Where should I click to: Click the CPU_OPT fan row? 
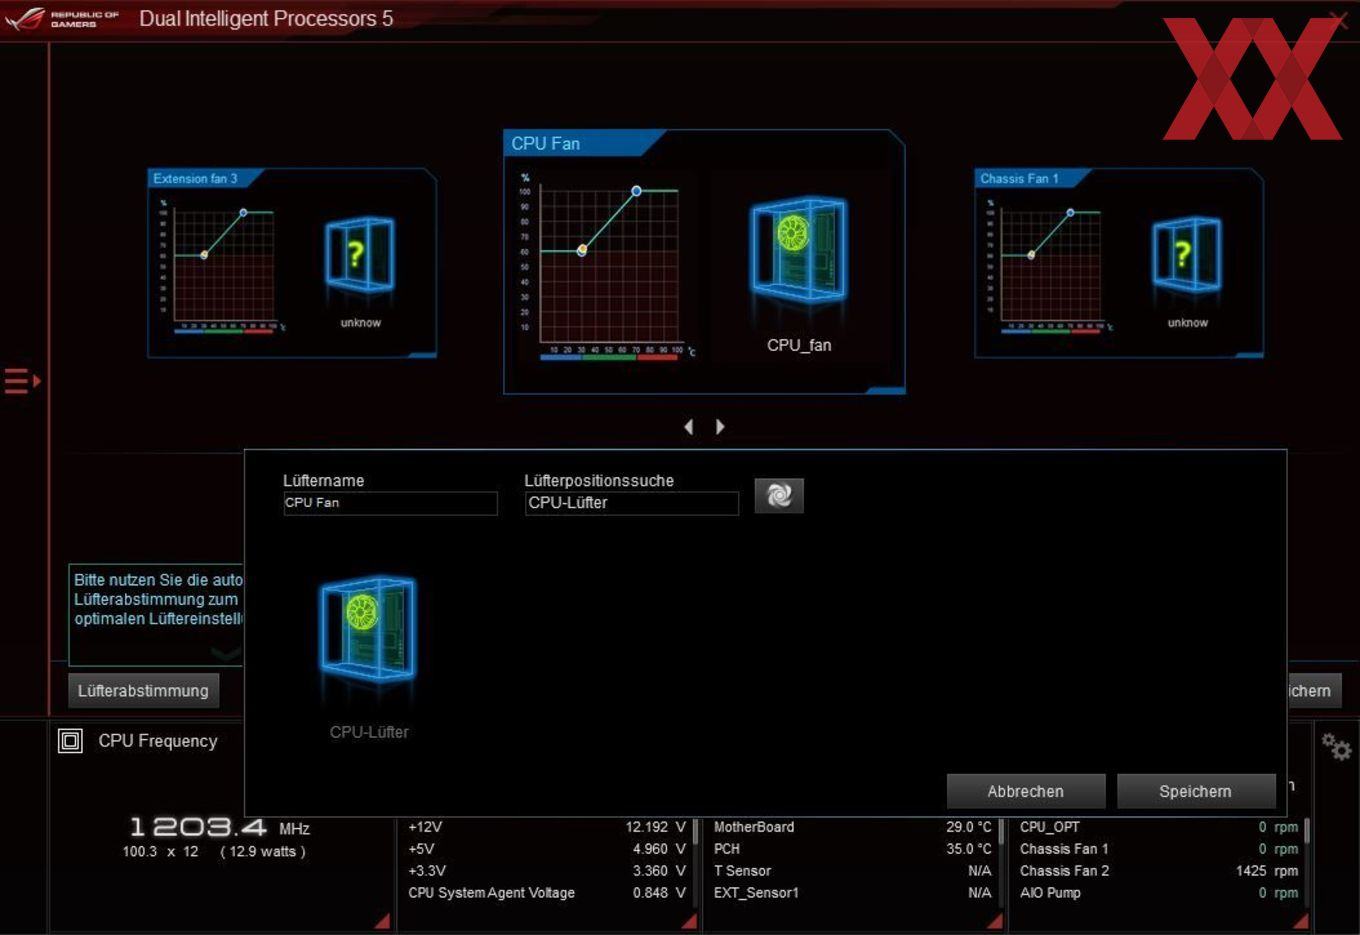[x=1158, y=827]
